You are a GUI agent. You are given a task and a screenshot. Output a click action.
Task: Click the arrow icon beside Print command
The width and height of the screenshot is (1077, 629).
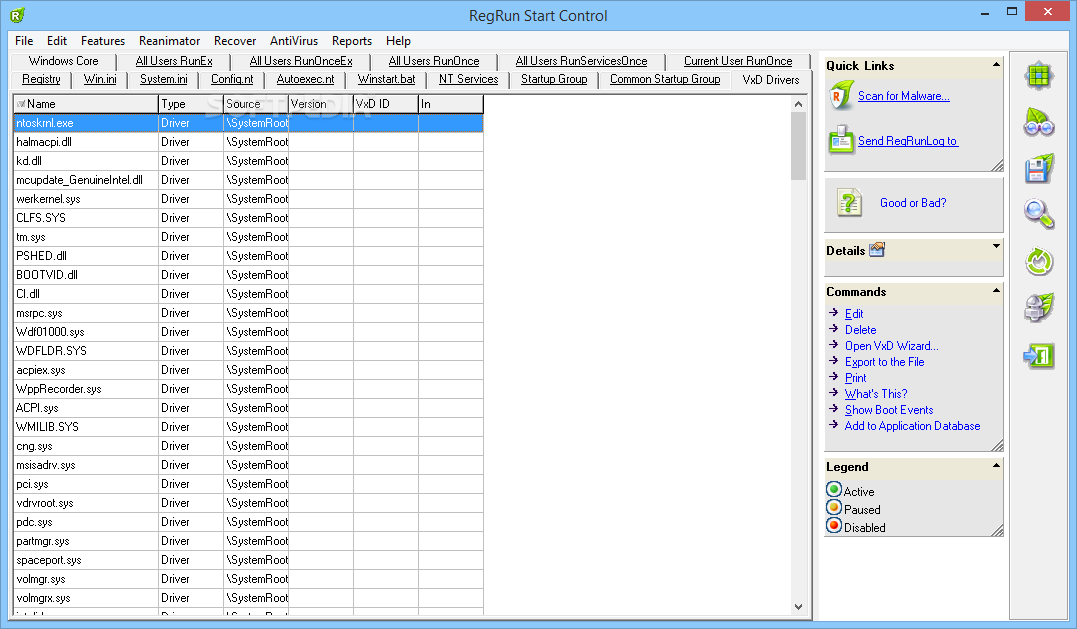(x=834, y=376)
